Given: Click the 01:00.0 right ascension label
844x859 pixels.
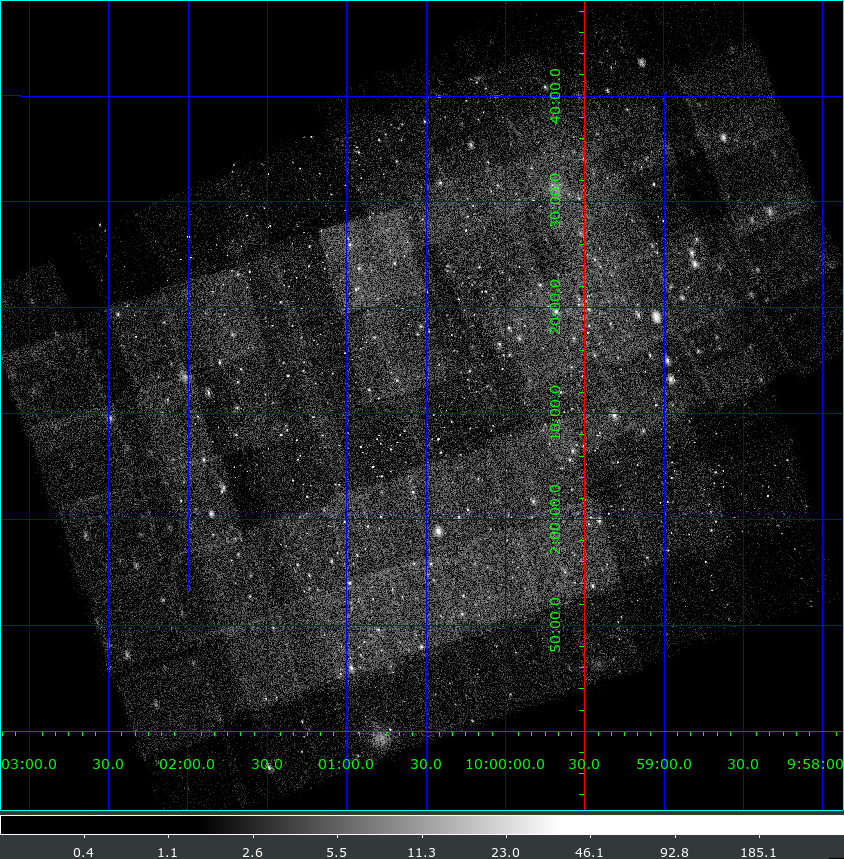Looking at the screenshot, I should 346,764.
